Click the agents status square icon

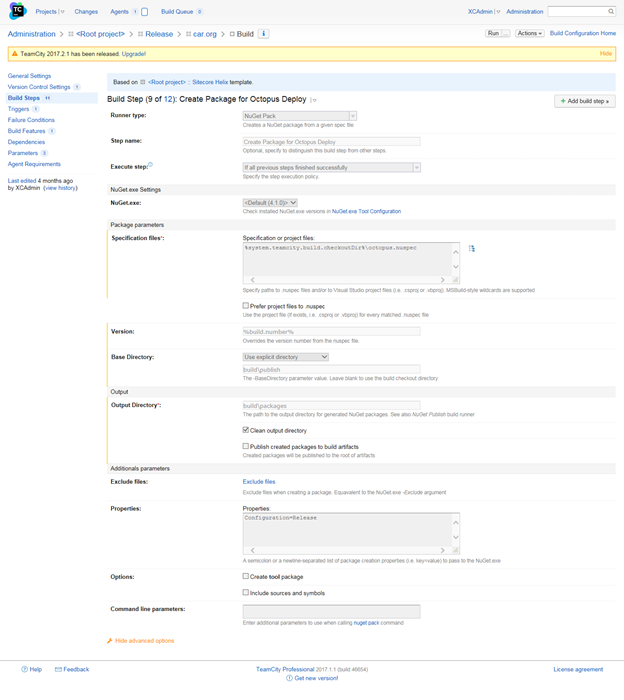tap(144, 12)
